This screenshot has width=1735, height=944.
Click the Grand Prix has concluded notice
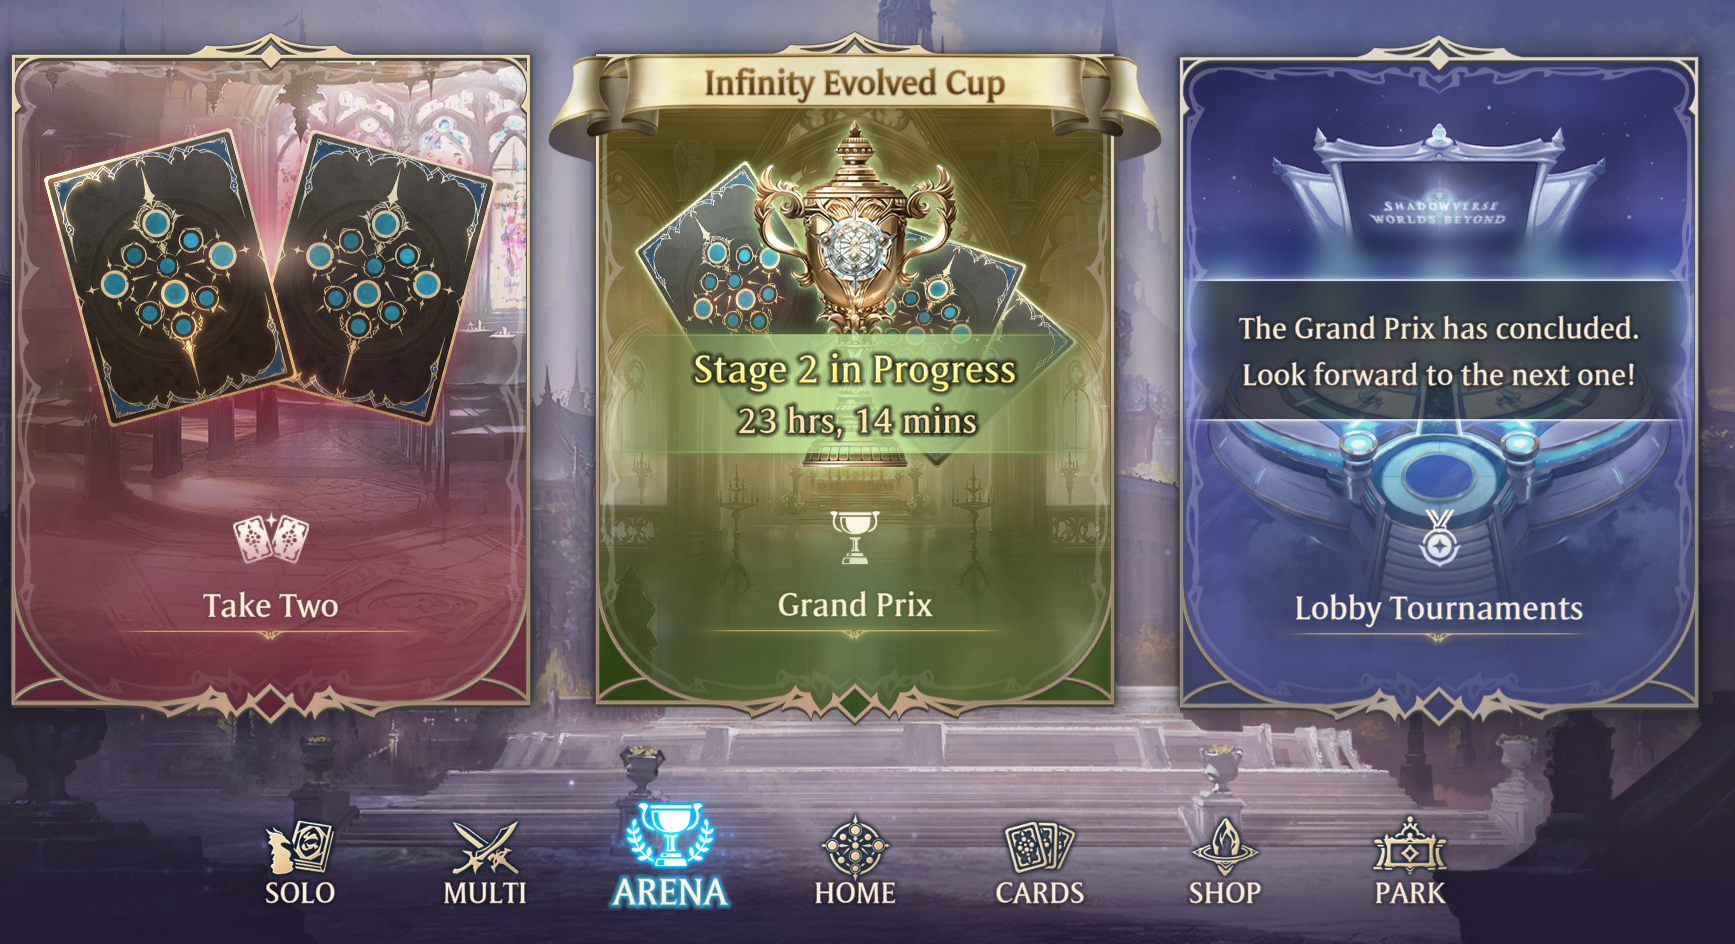(1439, 351)
